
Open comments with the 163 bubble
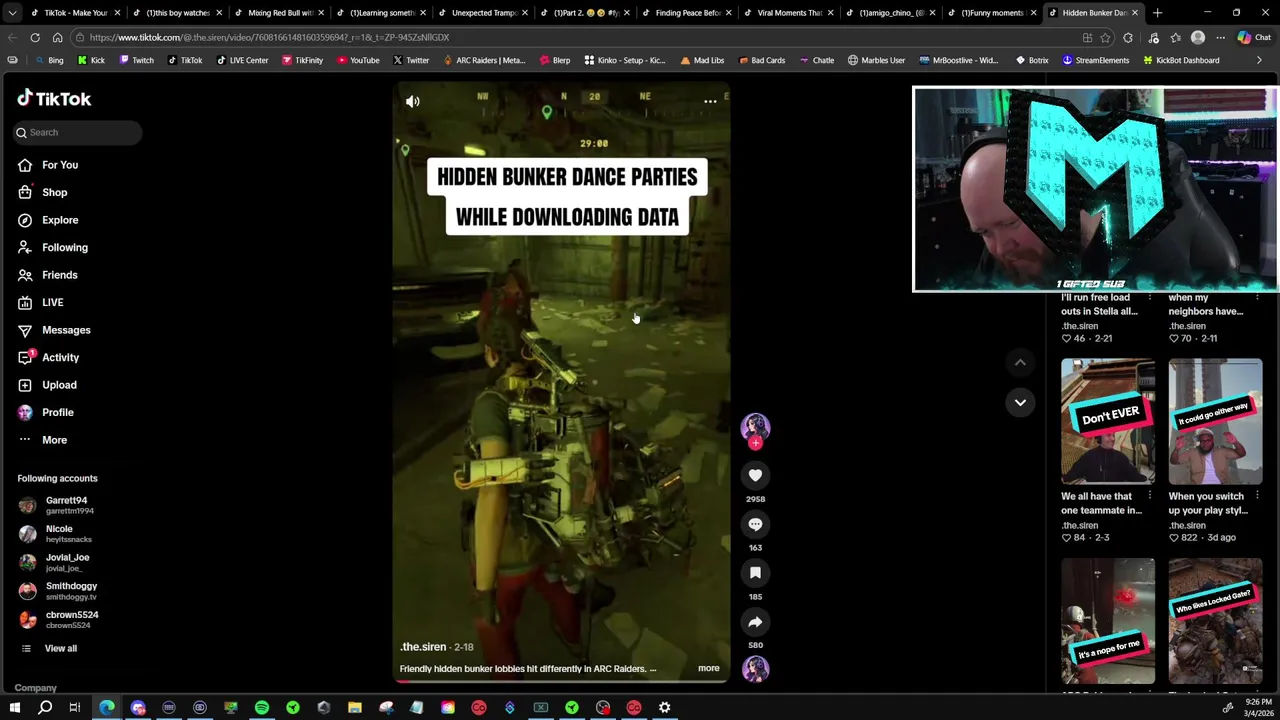coord(755,524)
